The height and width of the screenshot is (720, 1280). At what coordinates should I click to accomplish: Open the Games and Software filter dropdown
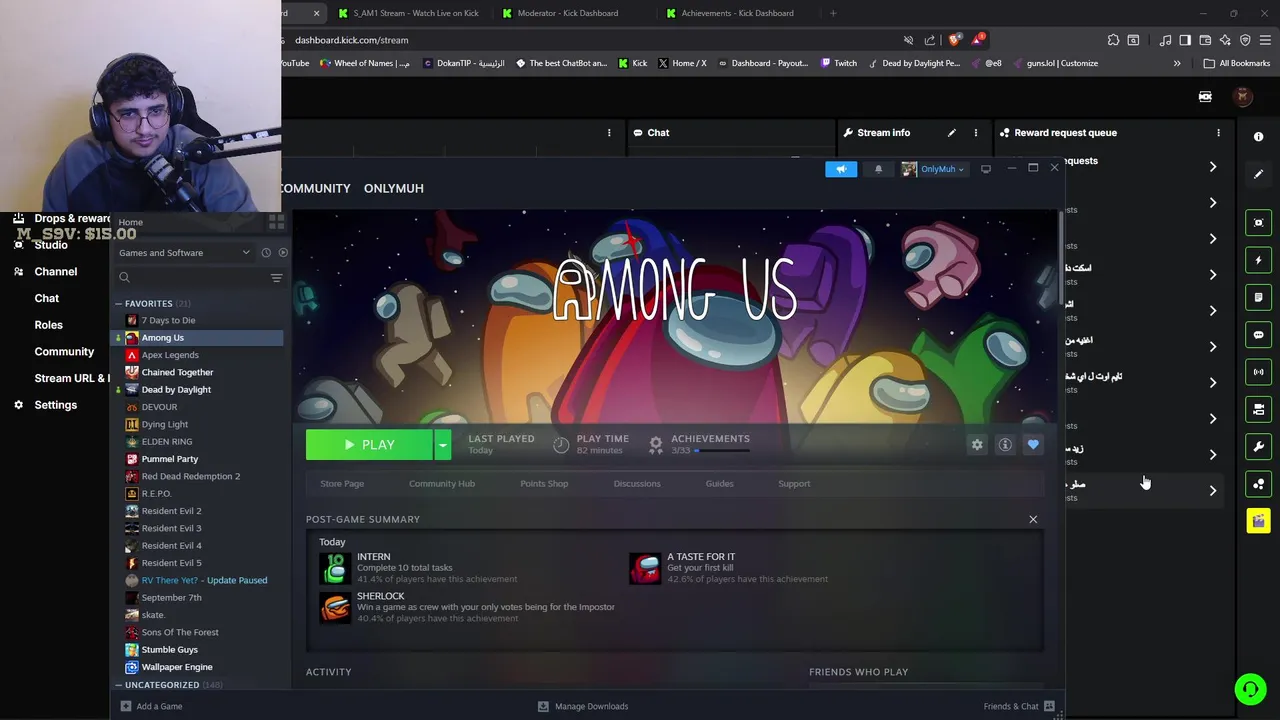click(184, 253)
